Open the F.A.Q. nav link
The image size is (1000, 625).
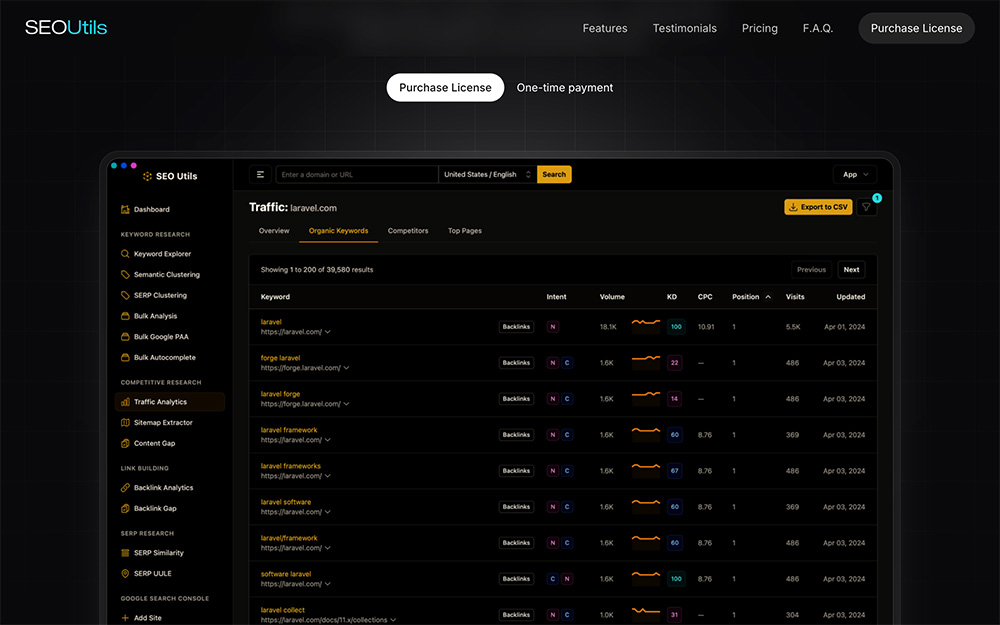(818, 28)
